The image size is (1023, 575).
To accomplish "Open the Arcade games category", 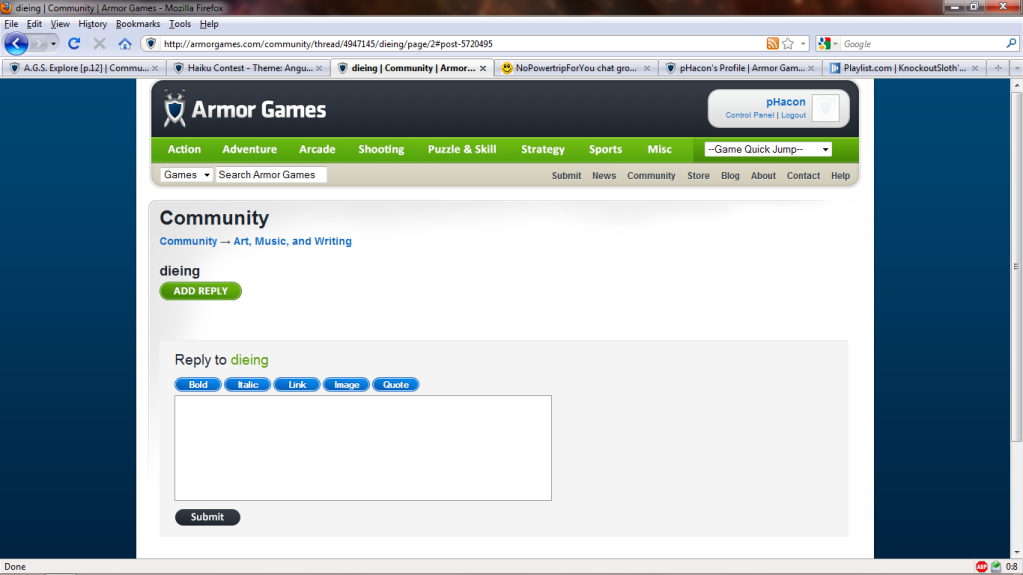I will click(x=317, y=149).
